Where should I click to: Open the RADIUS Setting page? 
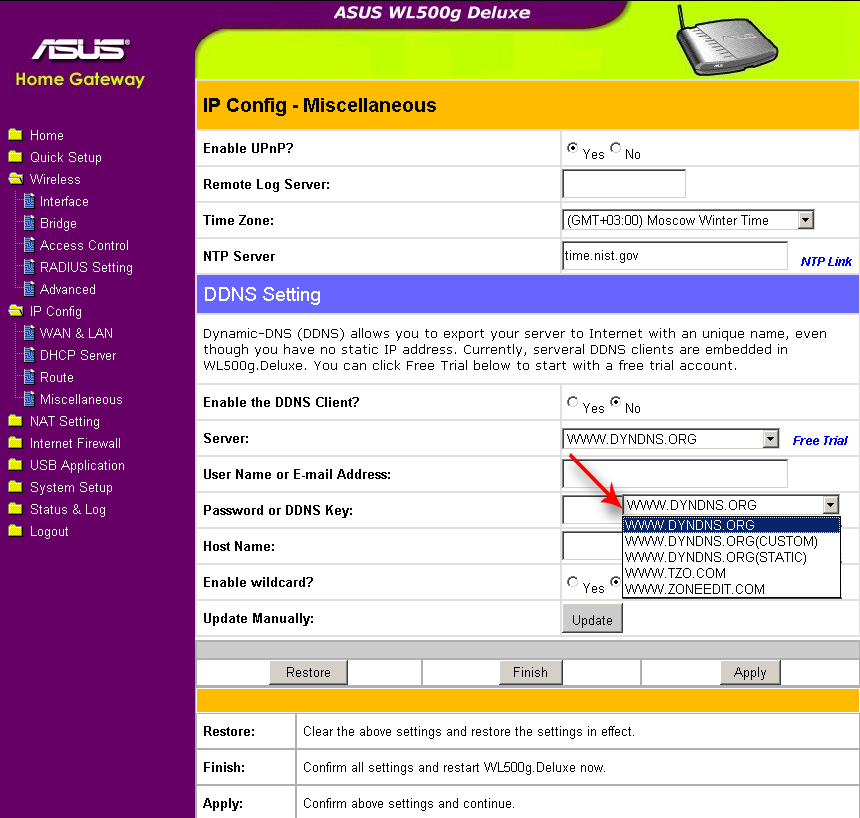coord(86,268)
